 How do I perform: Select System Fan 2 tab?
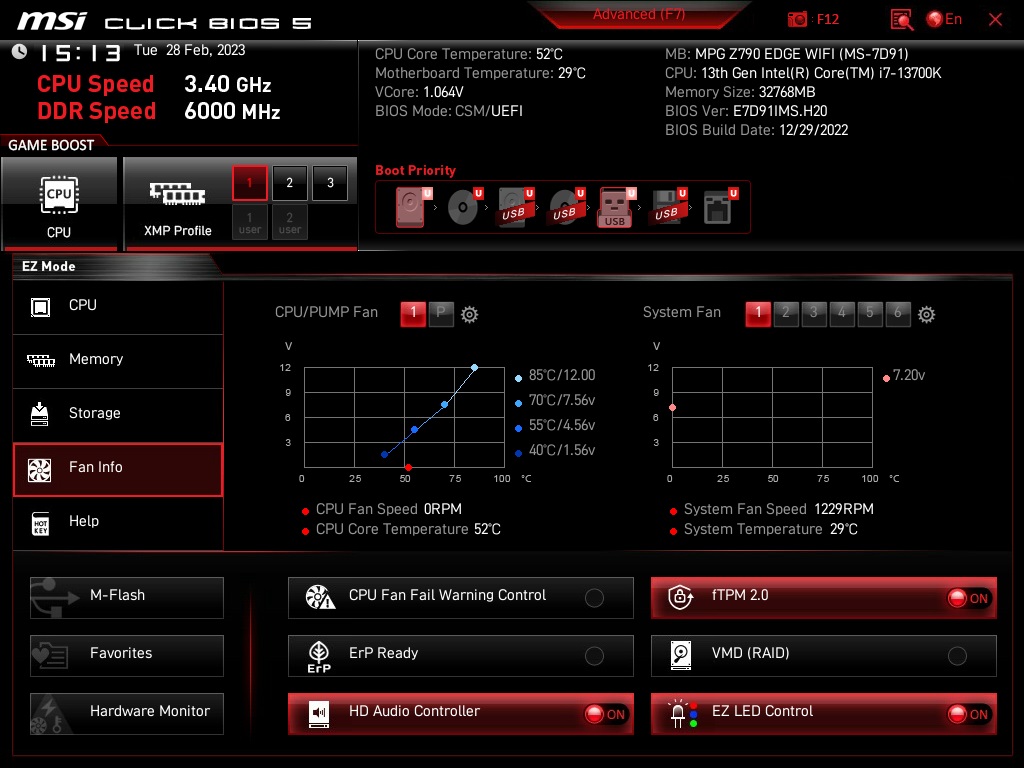point(786,313)
